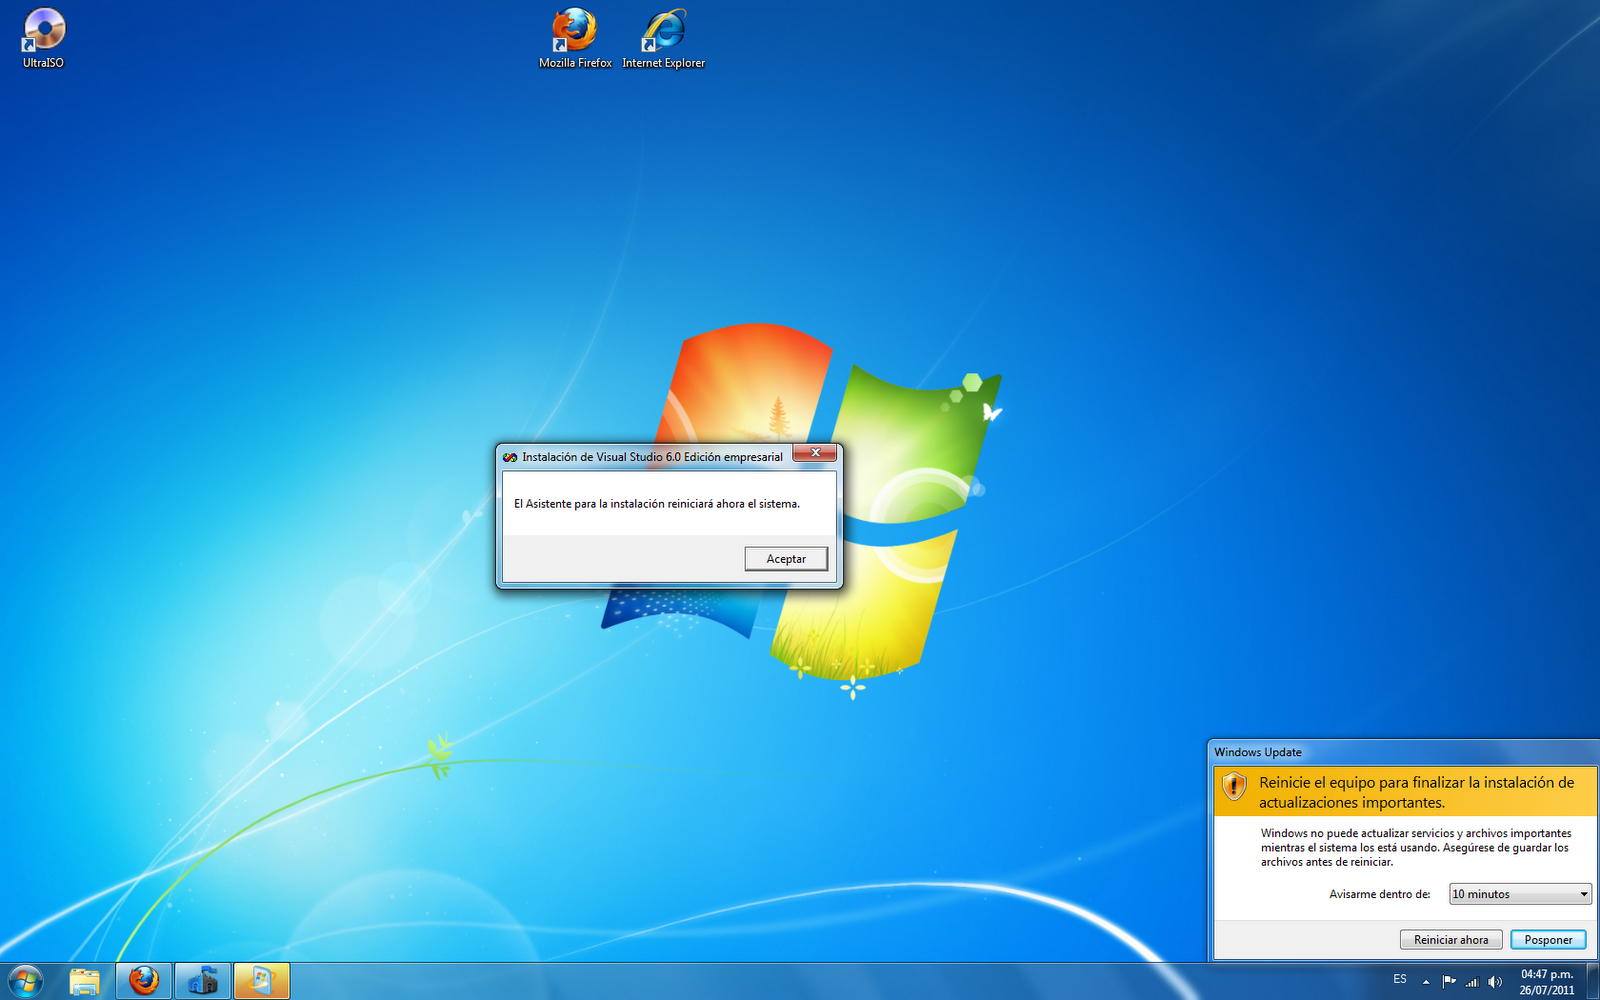Click the 'Avisarme dentro de:' label

pos(1380,894)
